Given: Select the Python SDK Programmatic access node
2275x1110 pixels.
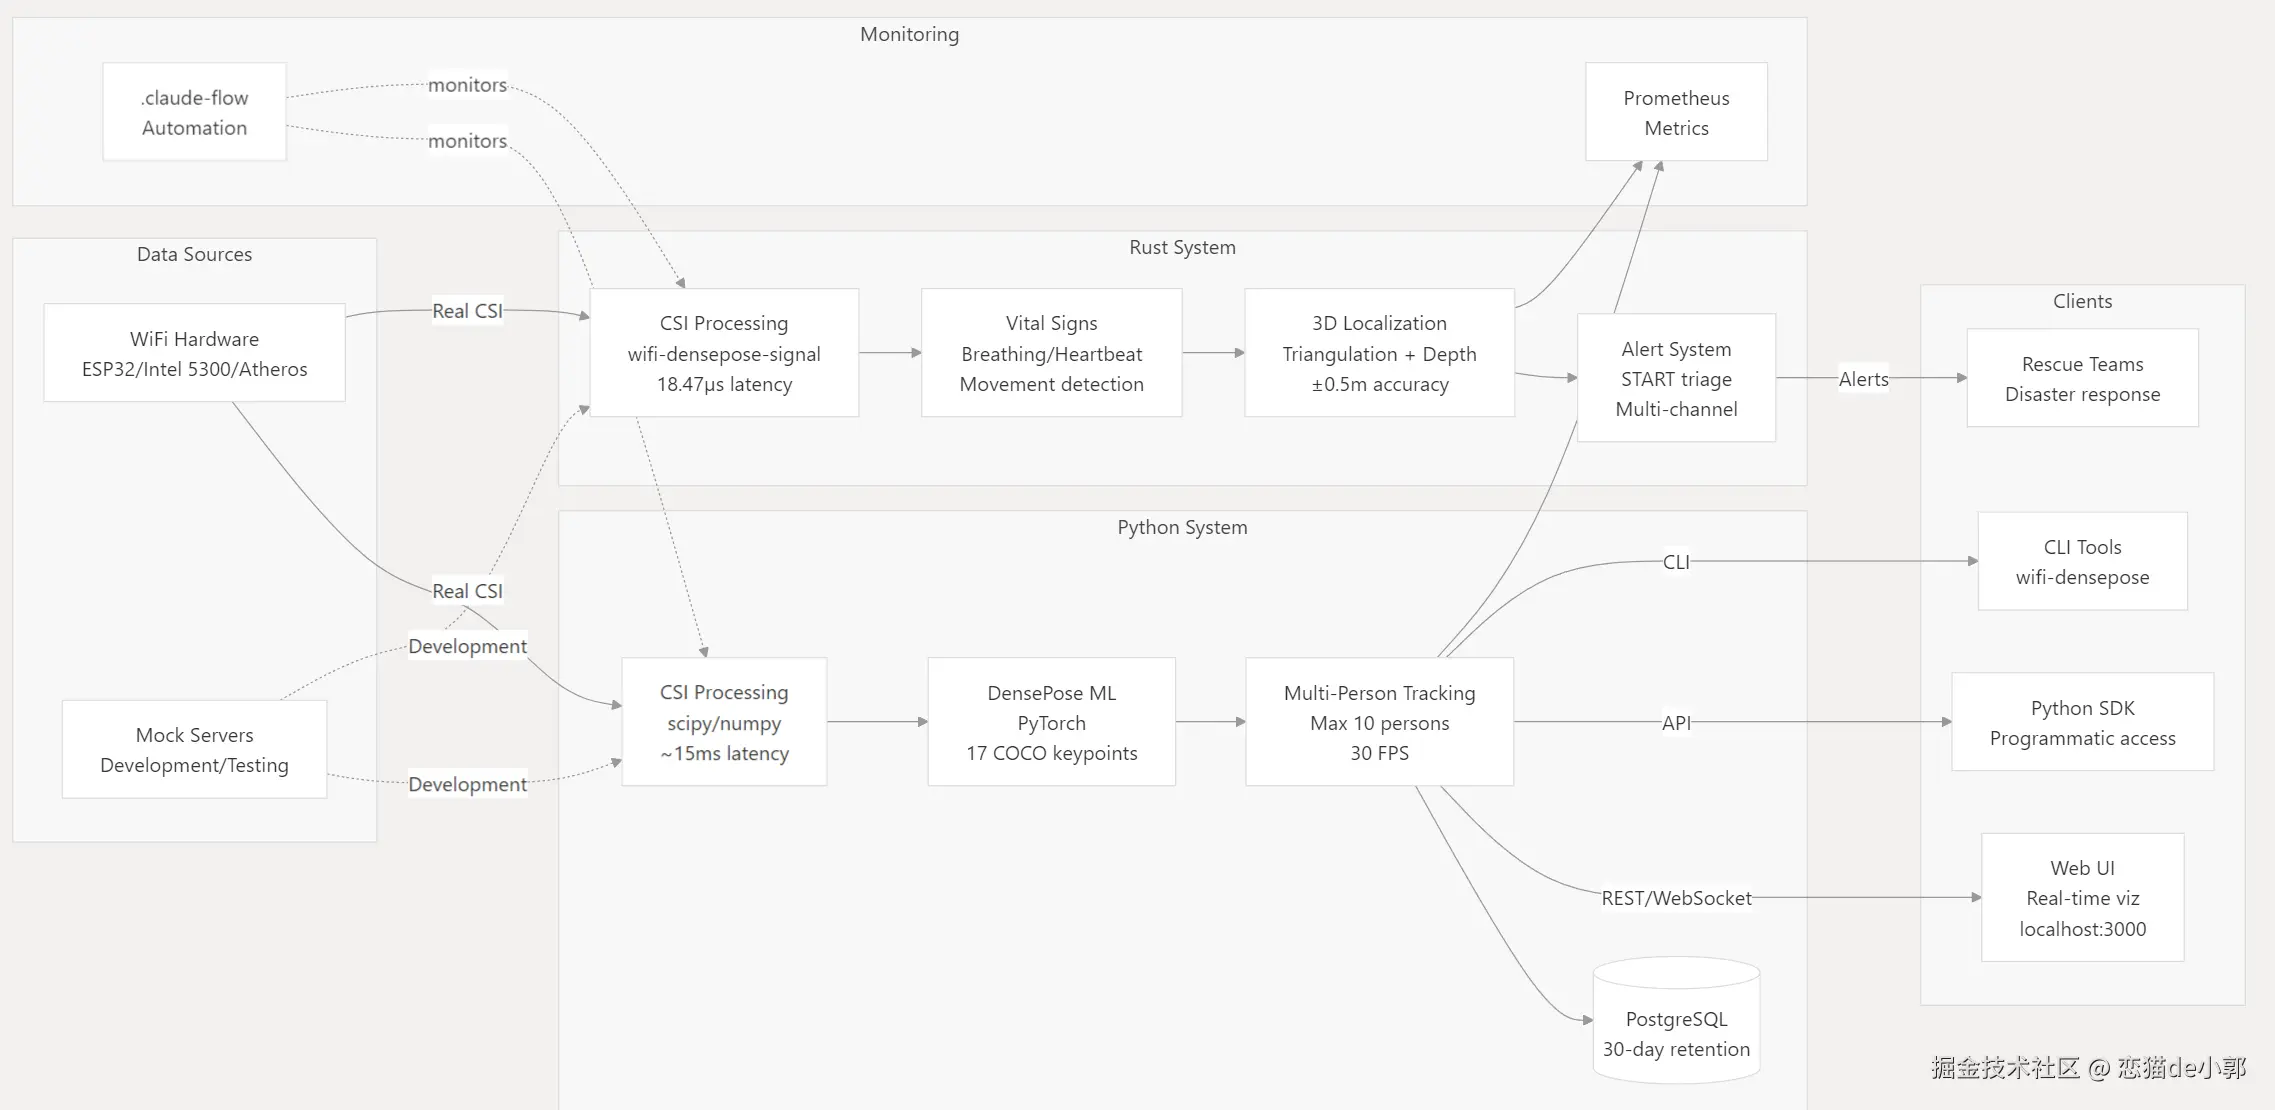Looking at the screenshot, I should pyautogui.click(x=2082, y=722).
